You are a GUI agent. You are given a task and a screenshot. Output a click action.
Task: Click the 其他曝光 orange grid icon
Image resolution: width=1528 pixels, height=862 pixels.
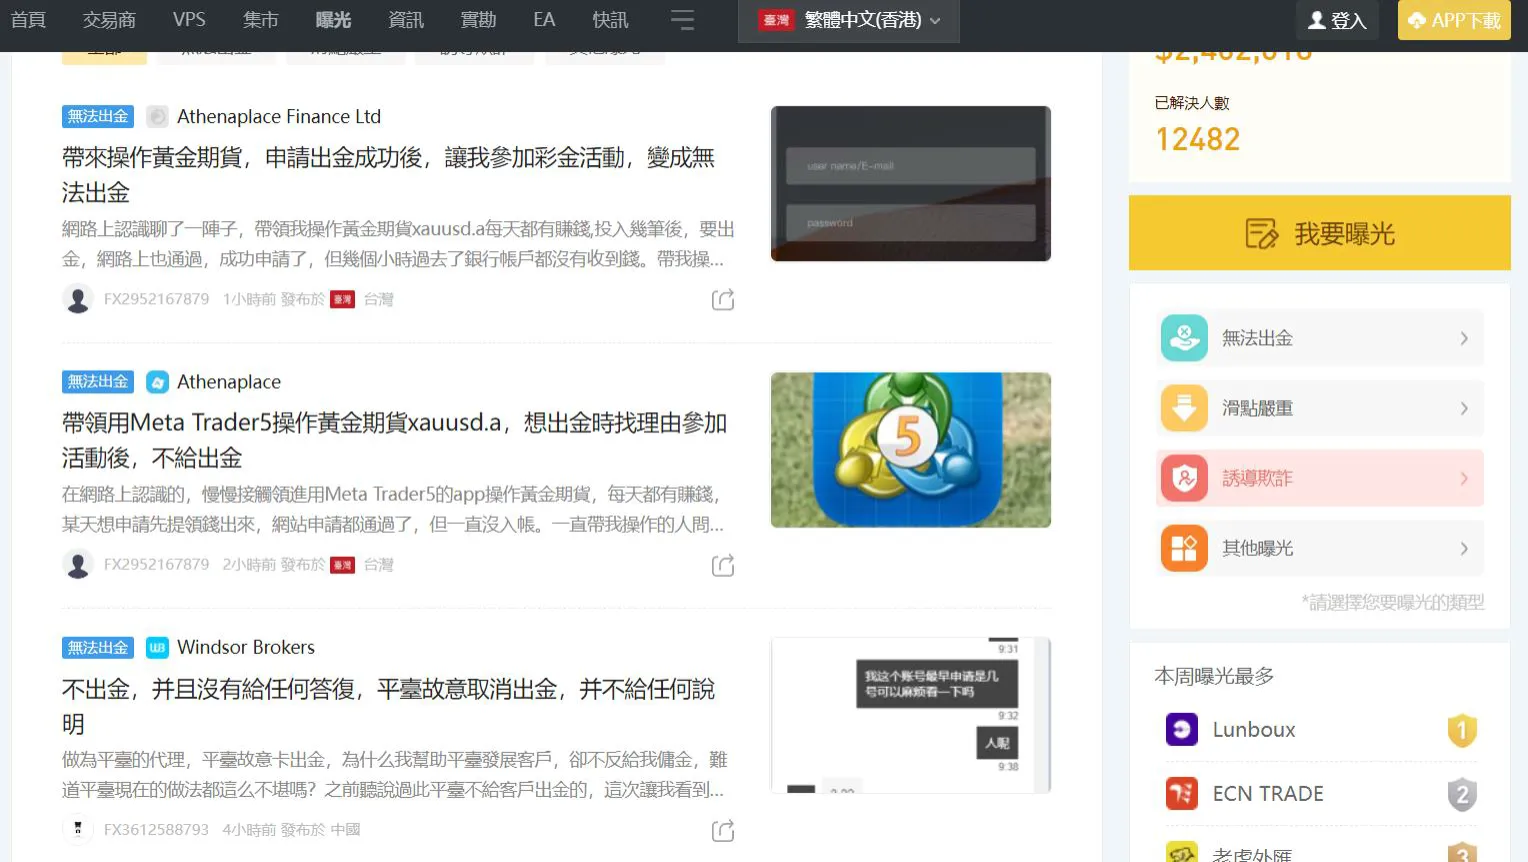[1184, 548]
